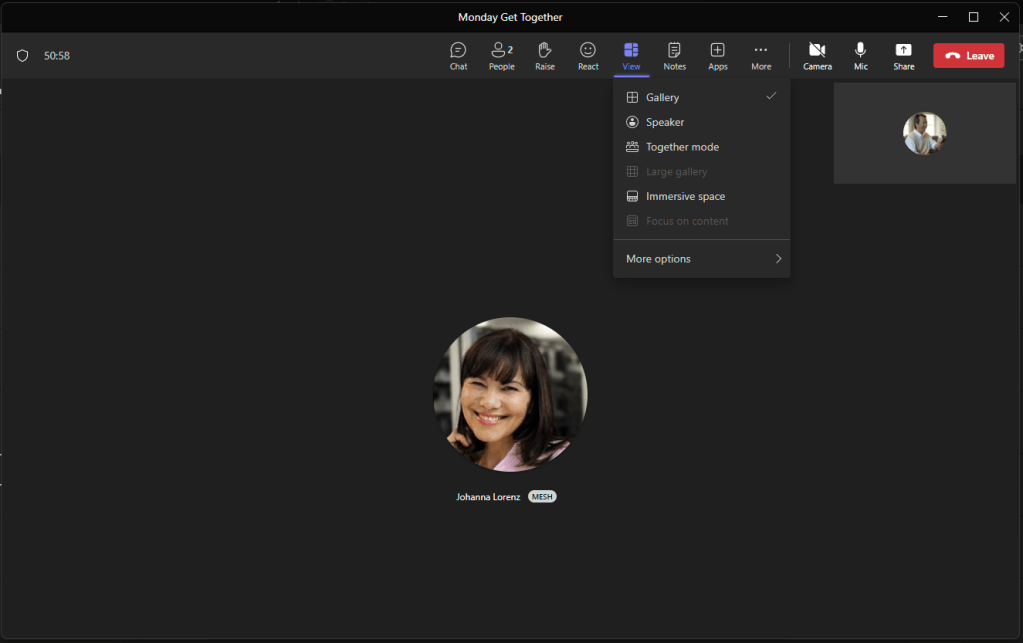Leave the meeting

pyautogui.click(x=968, y=56)
